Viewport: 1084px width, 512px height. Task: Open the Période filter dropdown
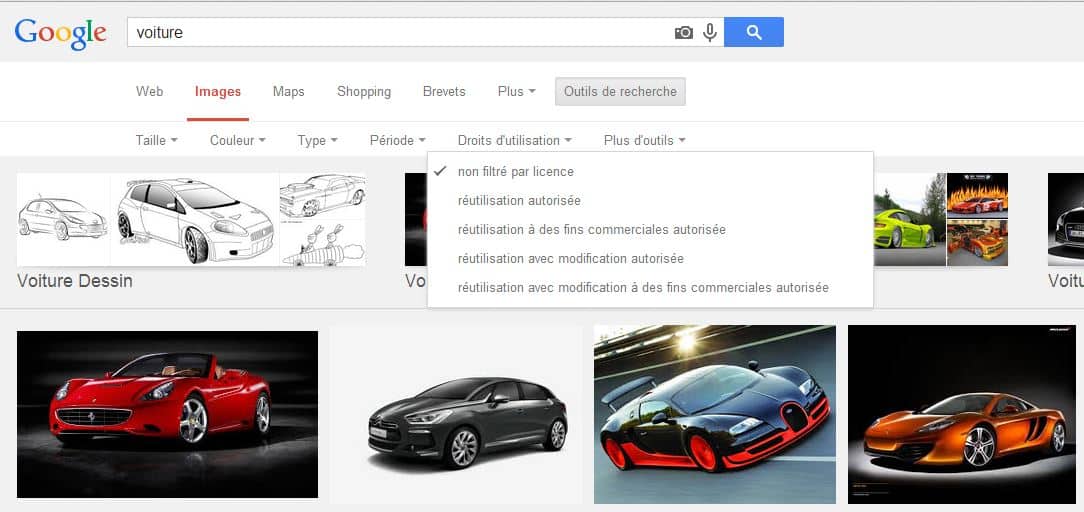tap(398, 140)
